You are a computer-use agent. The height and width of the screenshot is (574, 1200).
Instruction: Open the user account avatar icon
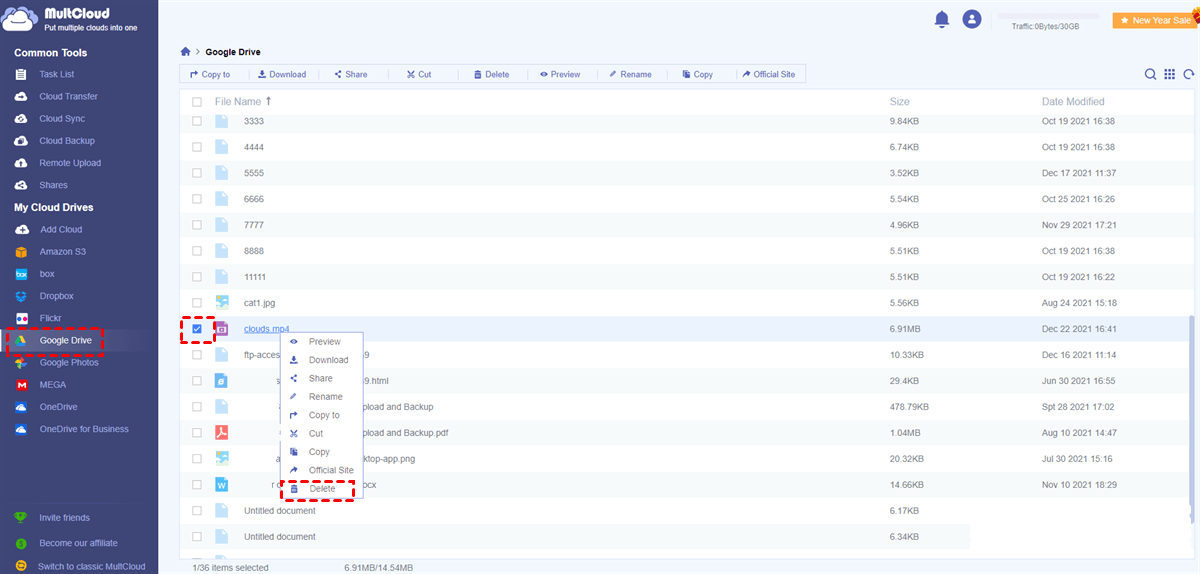(971, 19)
